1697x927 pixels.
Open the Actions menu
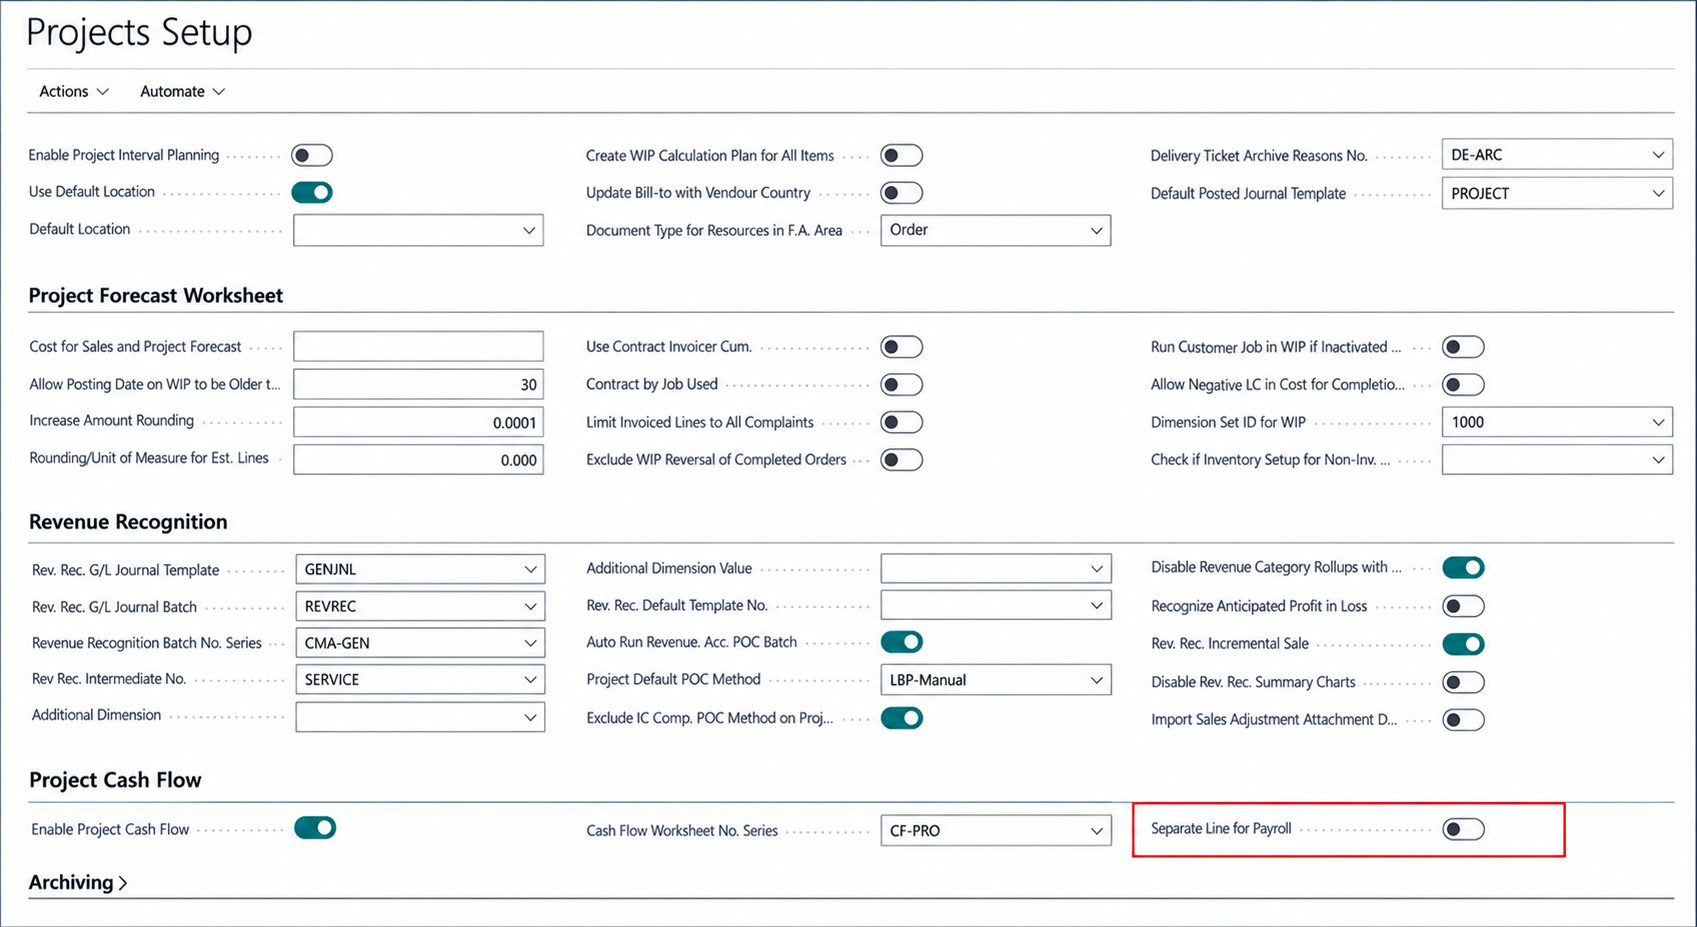(x=74, y=91)
